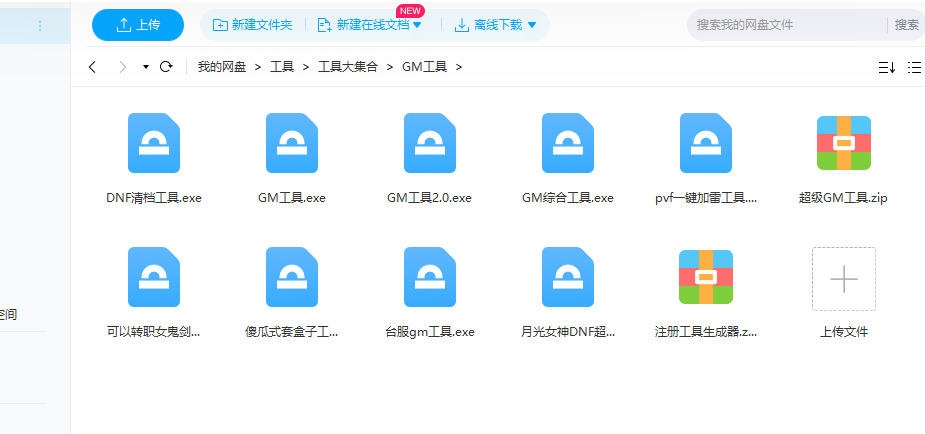
Task: Click the 搜索 button
Action: [x=907, y=25]
